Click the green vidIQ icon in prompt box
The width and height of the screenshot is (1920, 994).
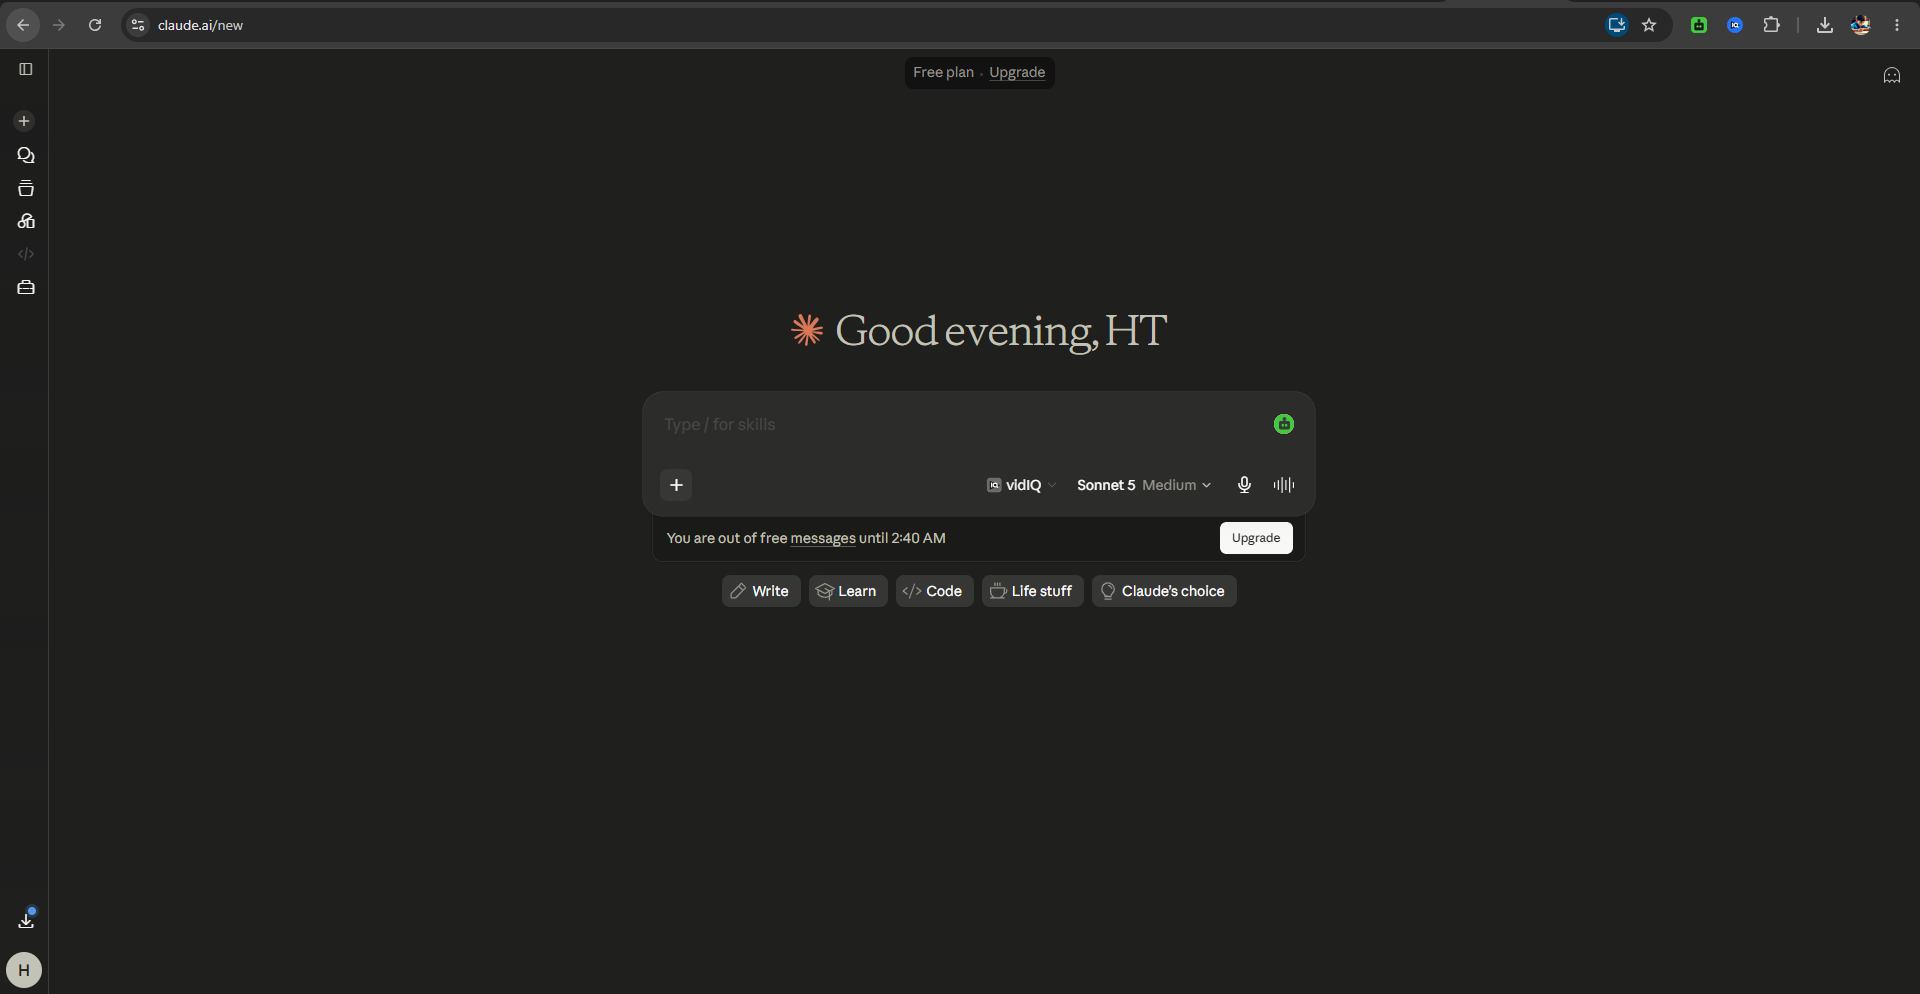[x=1284, y=424]
